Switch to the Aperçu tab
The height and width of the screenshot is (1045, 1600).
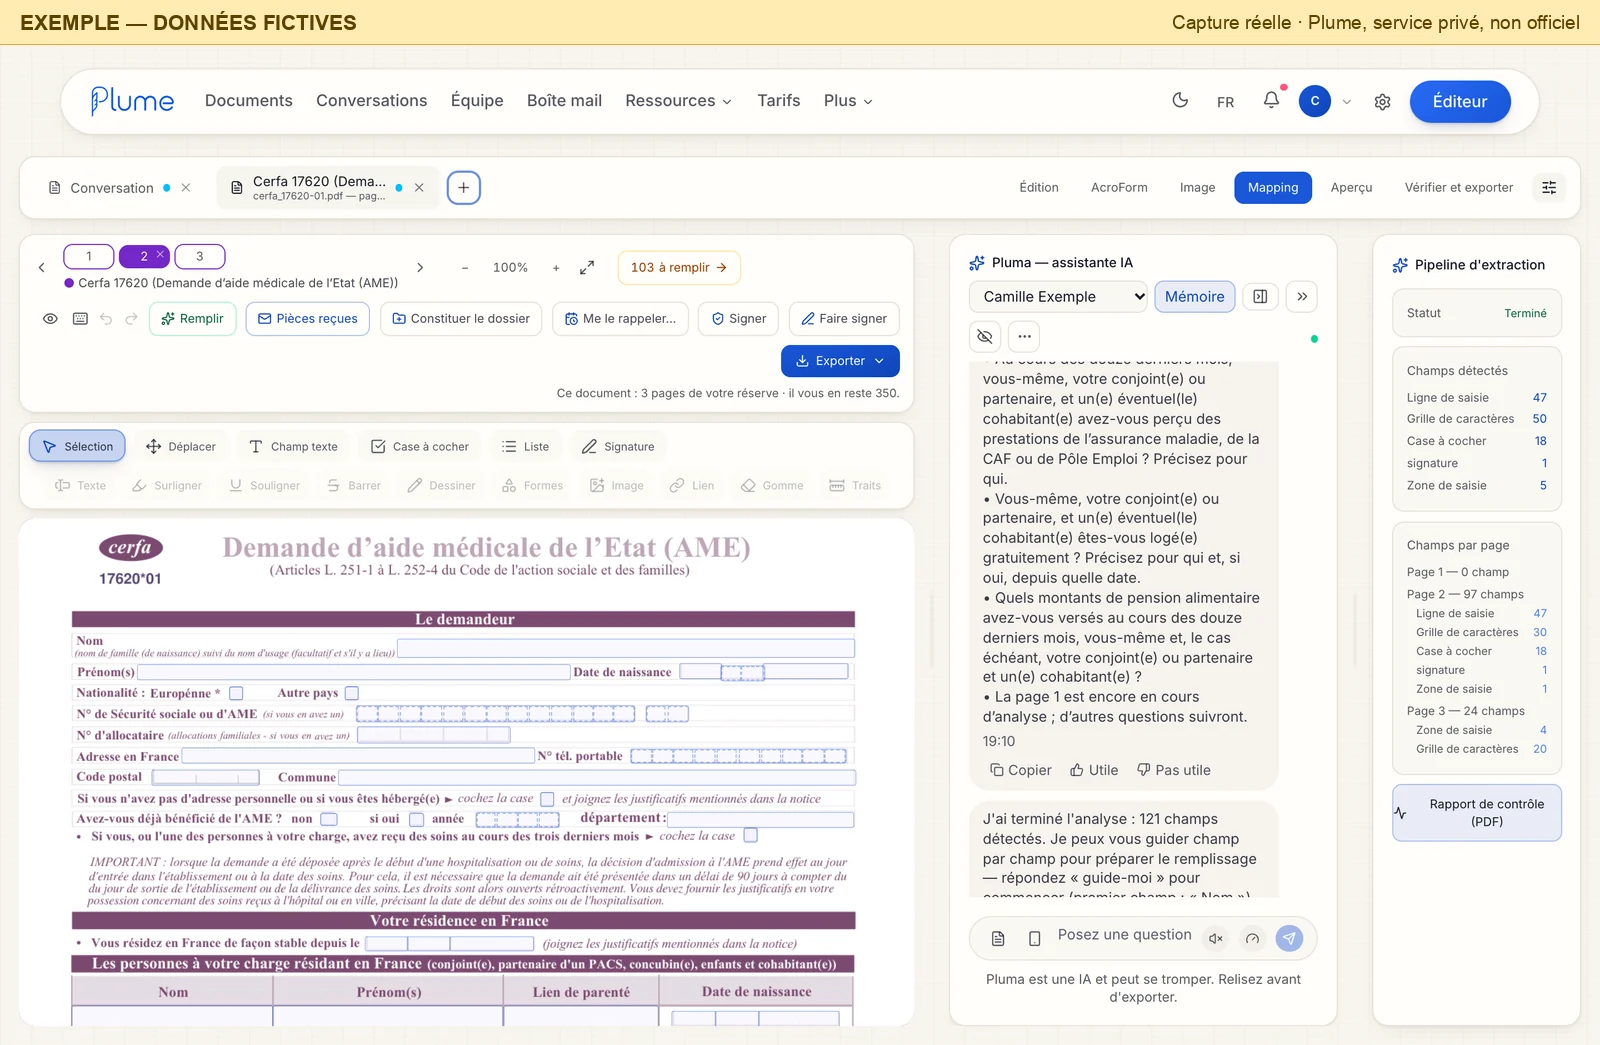(1351, 187)
